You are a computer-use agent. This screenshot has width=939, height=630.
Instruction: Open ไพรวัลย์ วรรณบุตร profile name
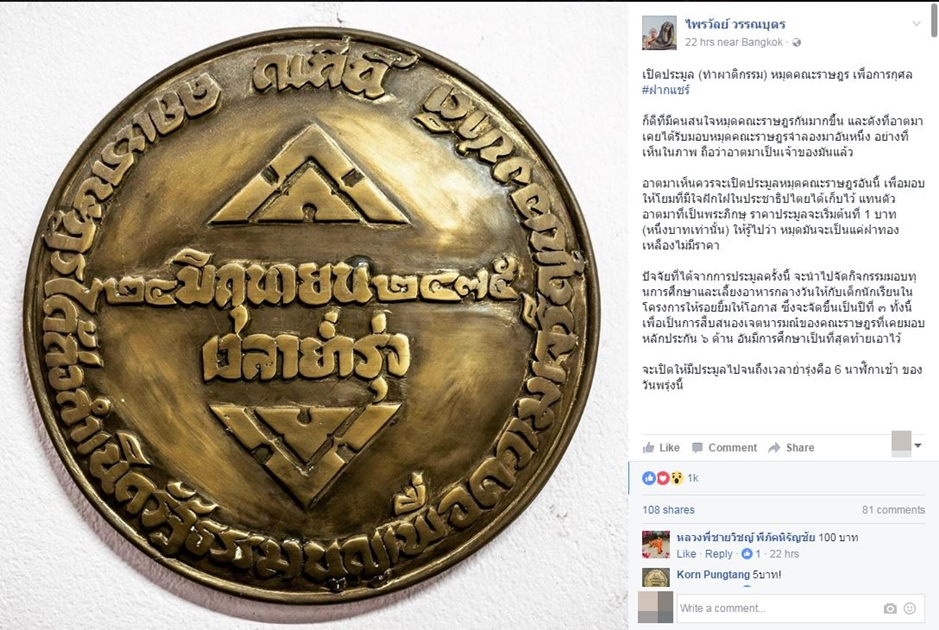click(x=735, y=25)
